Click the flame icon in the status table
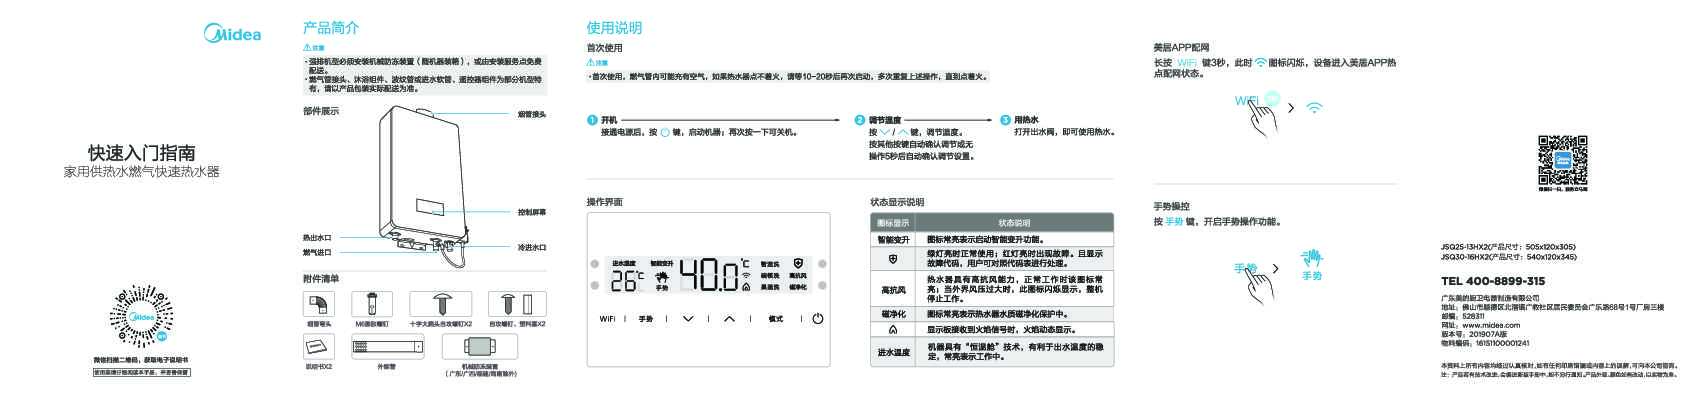Image resolution: width=1701 pixels, height=397 pixels. pos(892,329)
